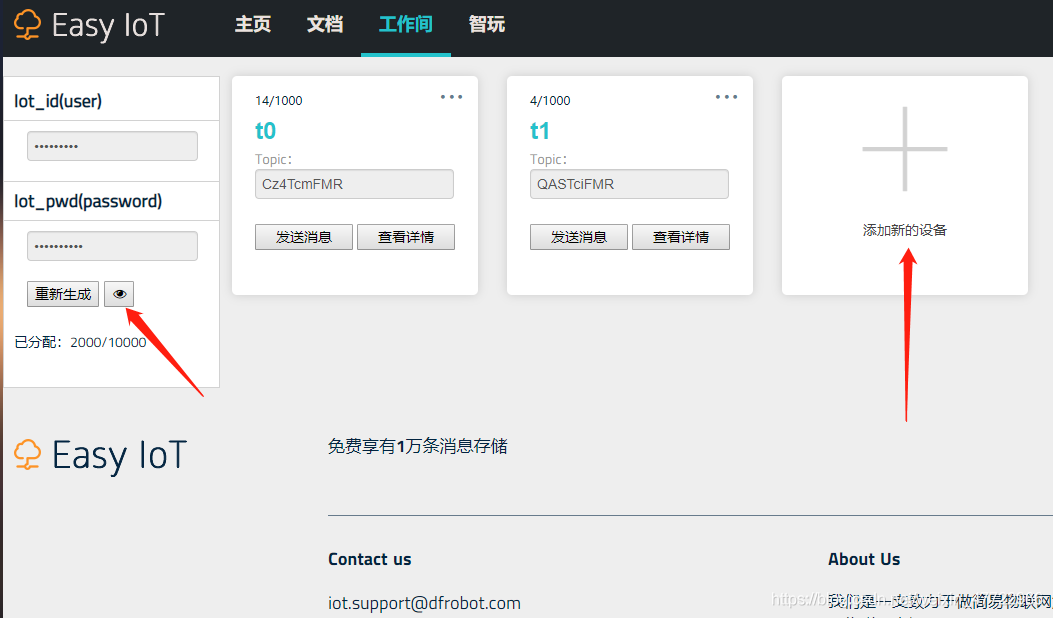
Task: Click the iot.support@dfrobot.com email link
Action: [424, 603]
